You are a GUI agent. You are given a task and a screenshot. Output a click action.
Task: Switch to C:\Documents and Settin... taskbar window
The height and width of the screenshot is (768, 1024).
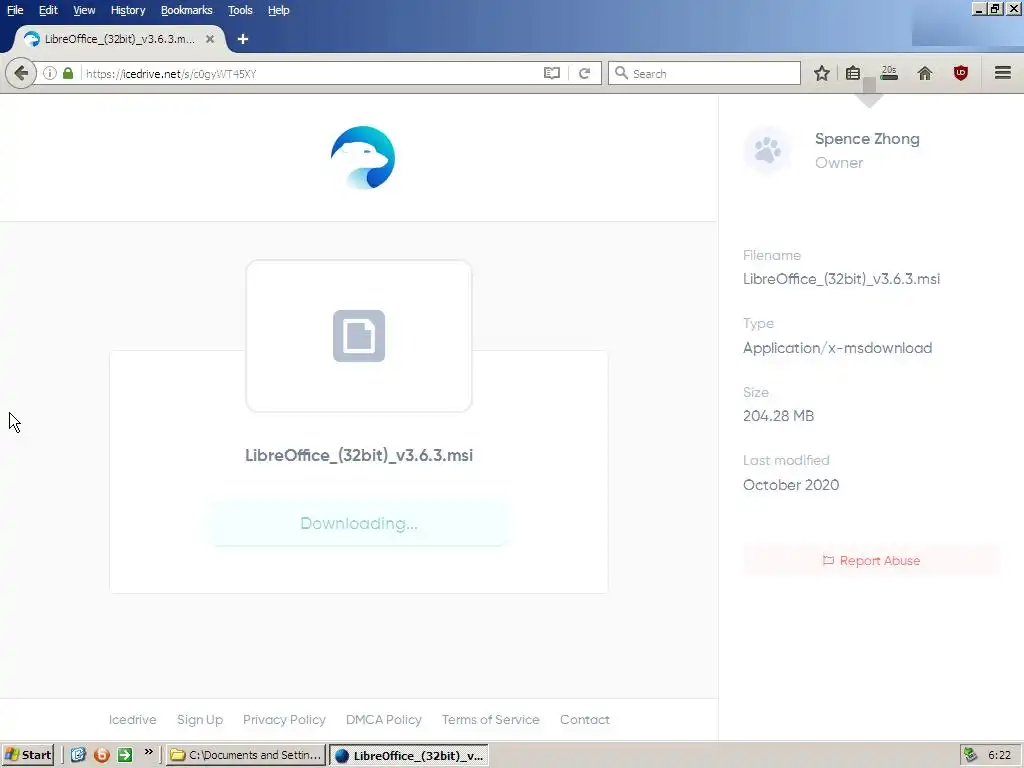[246, 755]
